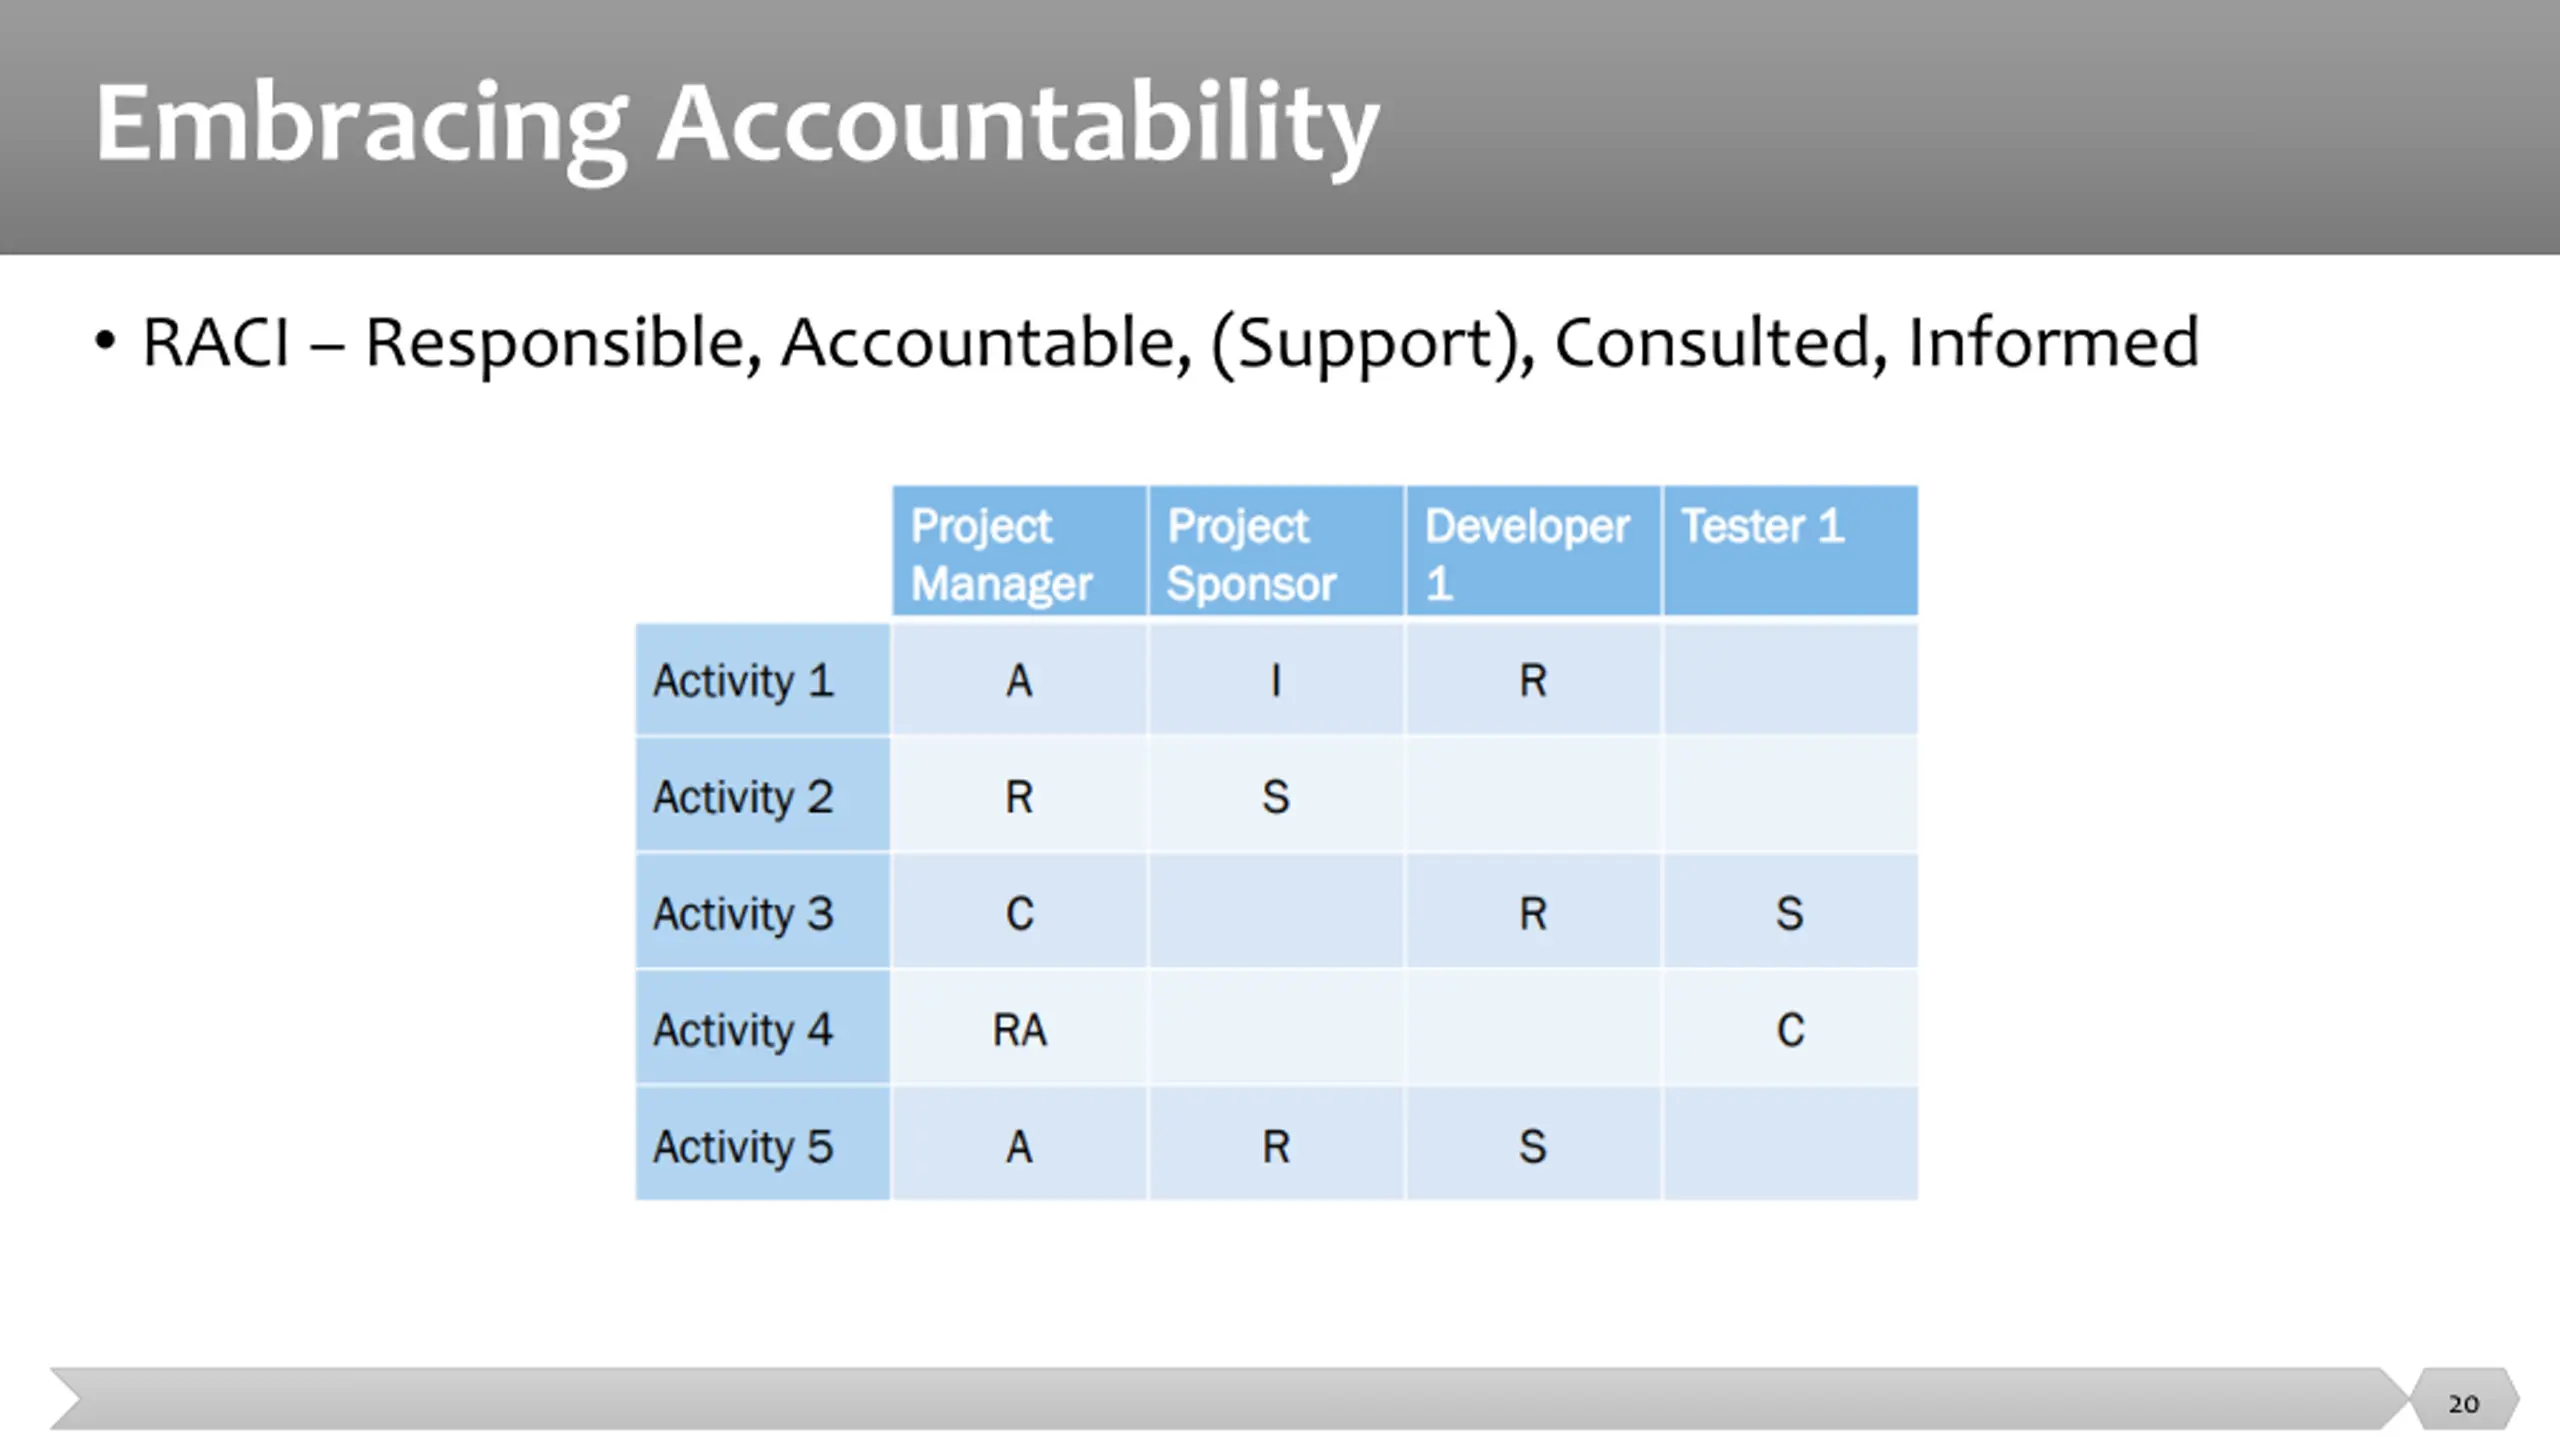Viewport: 2560px width, 1440px height.
Task: Select the RACI bullet point text
Action: click(1170, 343)
